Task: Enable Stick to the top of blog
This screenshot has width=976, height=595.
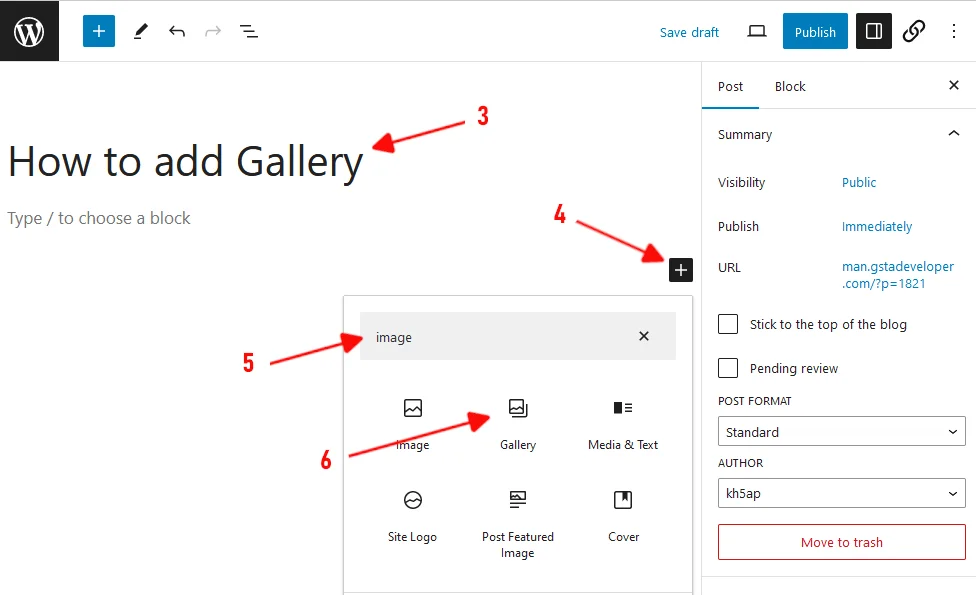Action: click(x=728, y=324)
